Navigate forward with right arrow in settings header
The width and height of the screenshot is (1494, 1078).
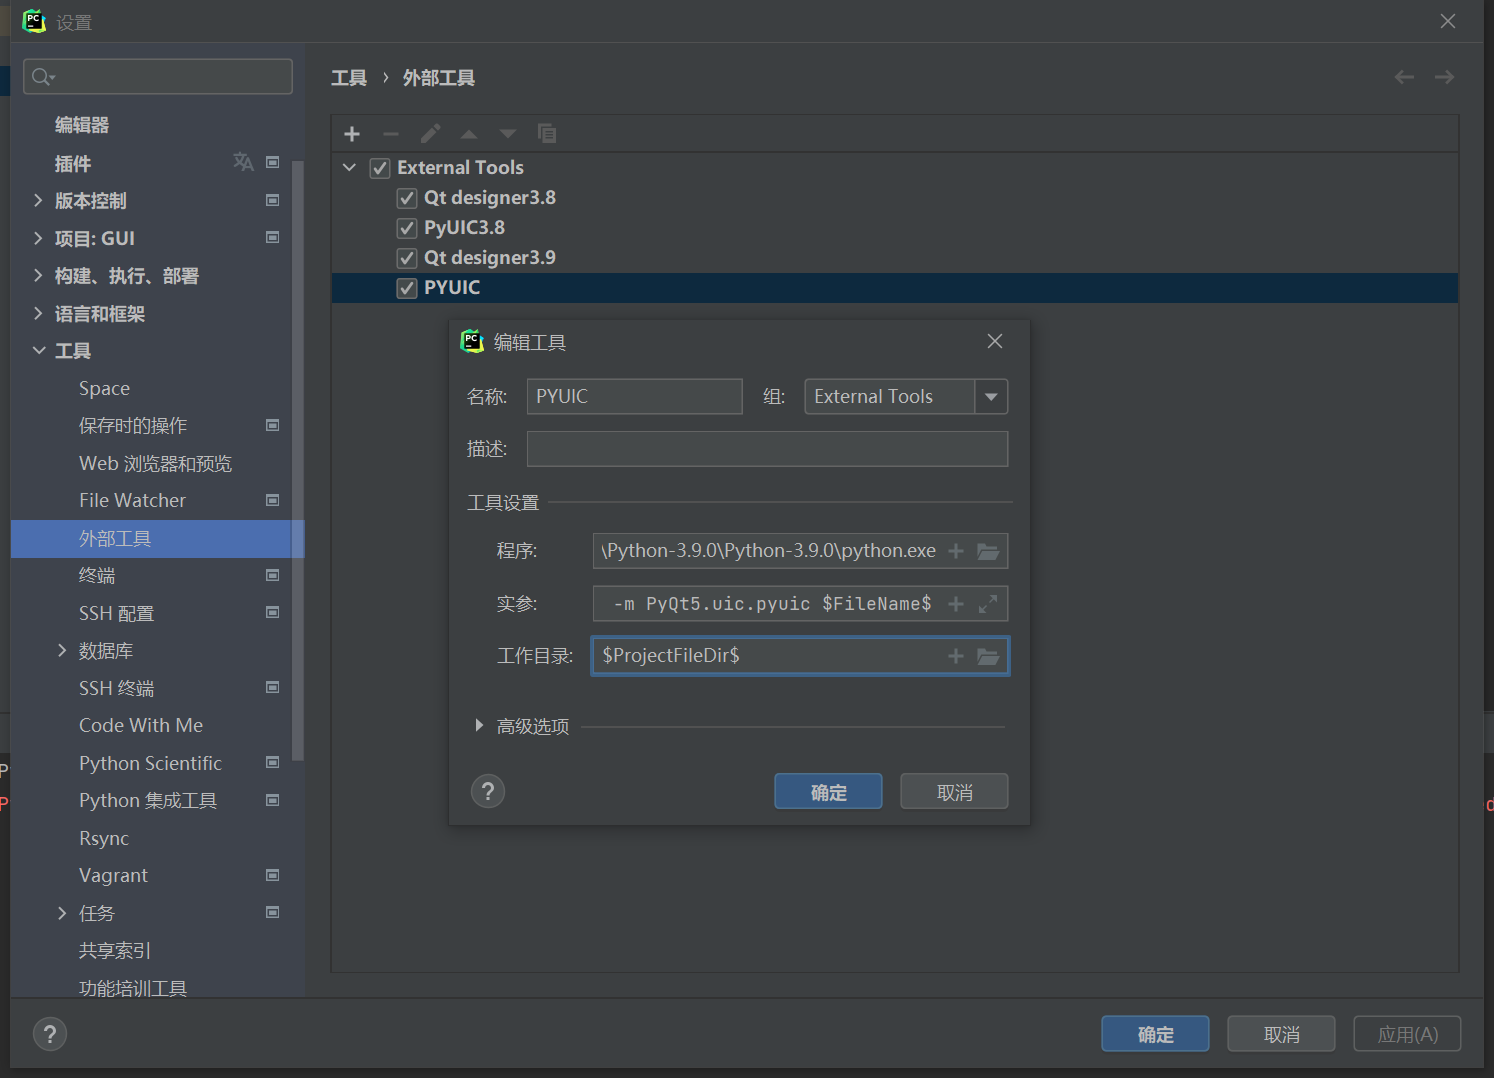click(1444, 77)
